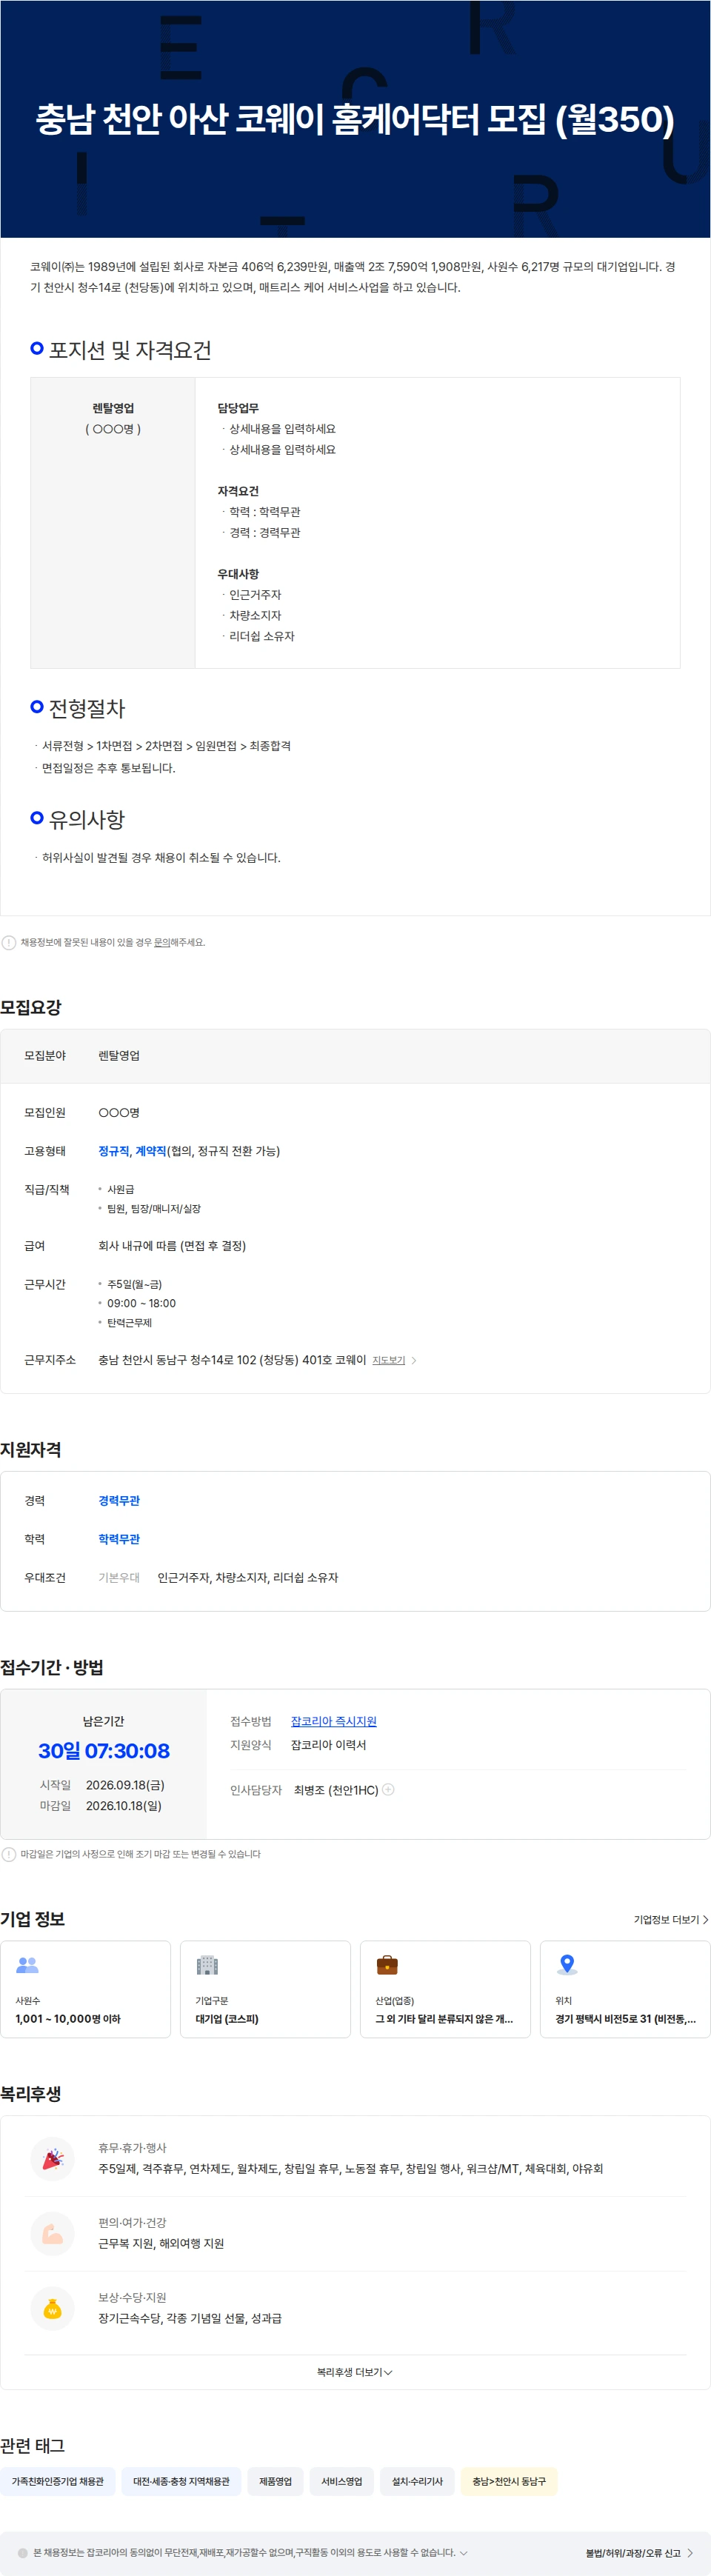This screenshot has height=2576, width=711.
Task: Click 리더쉽 소유자 in the 우대사항 list
Action: pyautogui.click(x=262, y=636)
